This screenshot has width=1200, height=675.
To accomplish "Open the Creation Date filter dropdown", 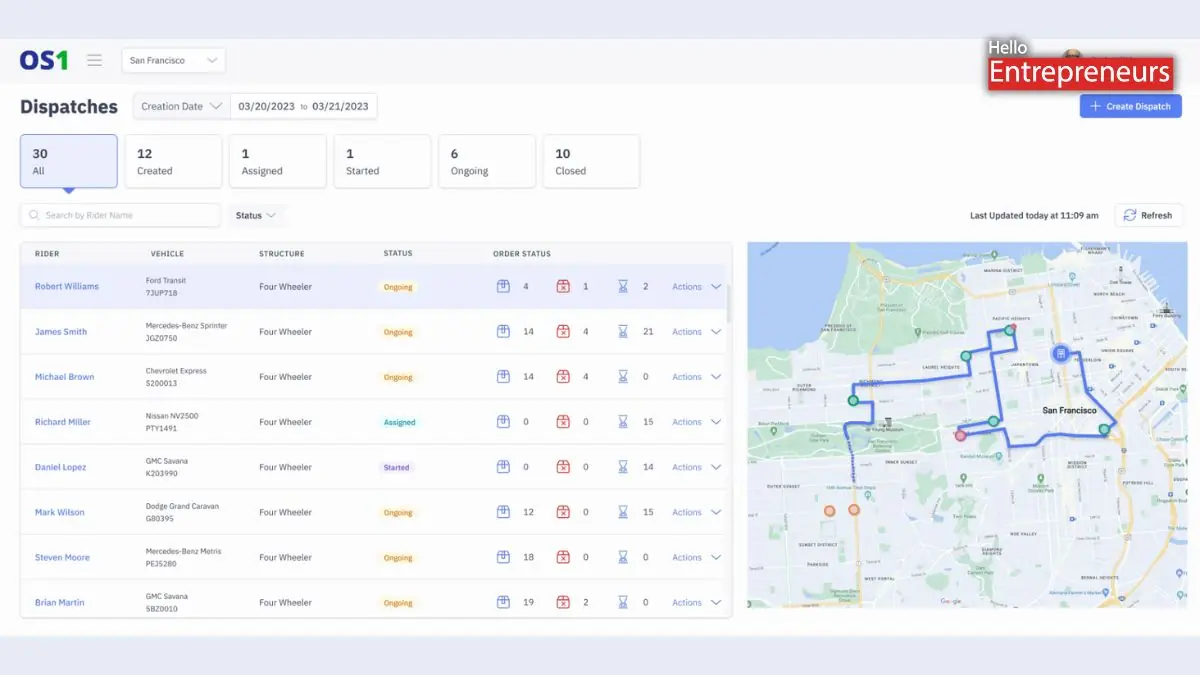I will [181, 106].
